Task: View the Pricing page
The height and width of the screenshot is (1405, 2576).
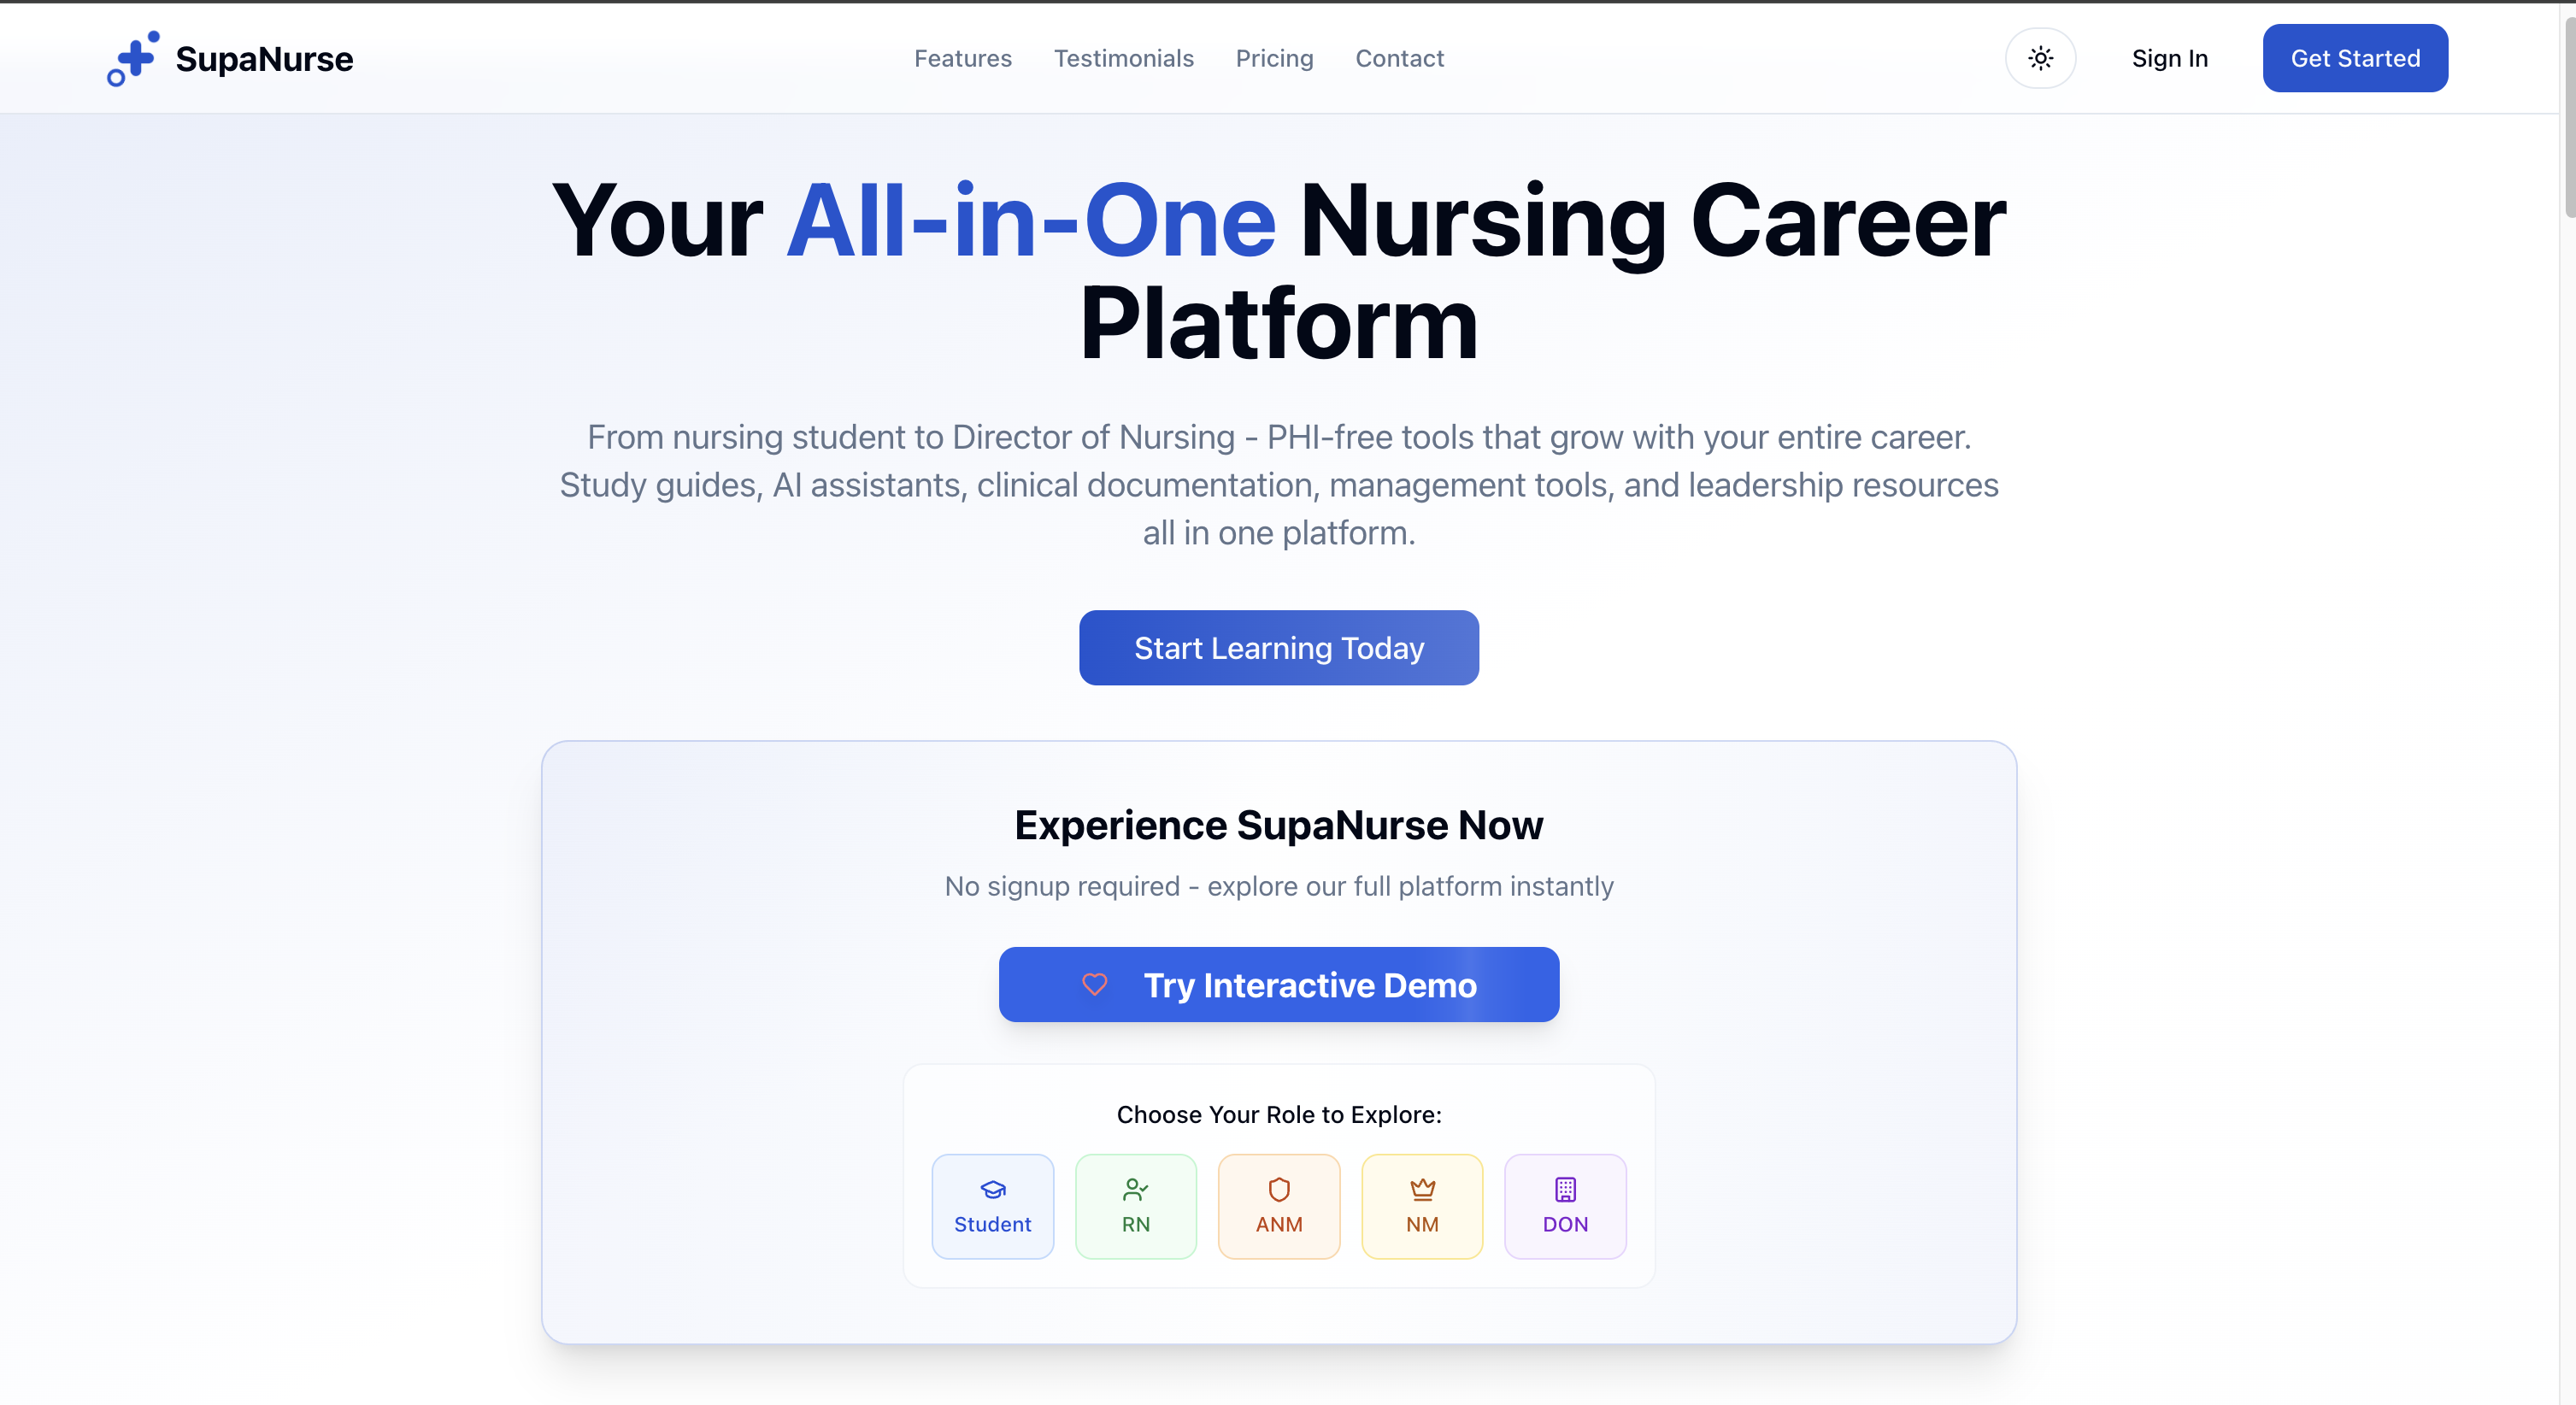Action: [x=1274, y=58]
